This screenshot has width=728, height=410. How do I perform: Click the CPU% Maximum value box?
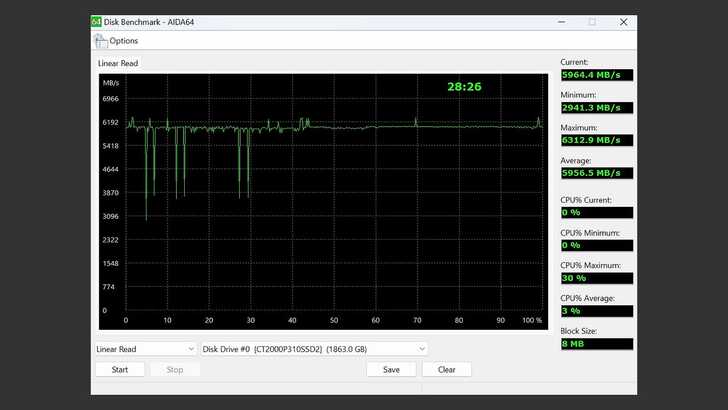(x=596, y=278)
